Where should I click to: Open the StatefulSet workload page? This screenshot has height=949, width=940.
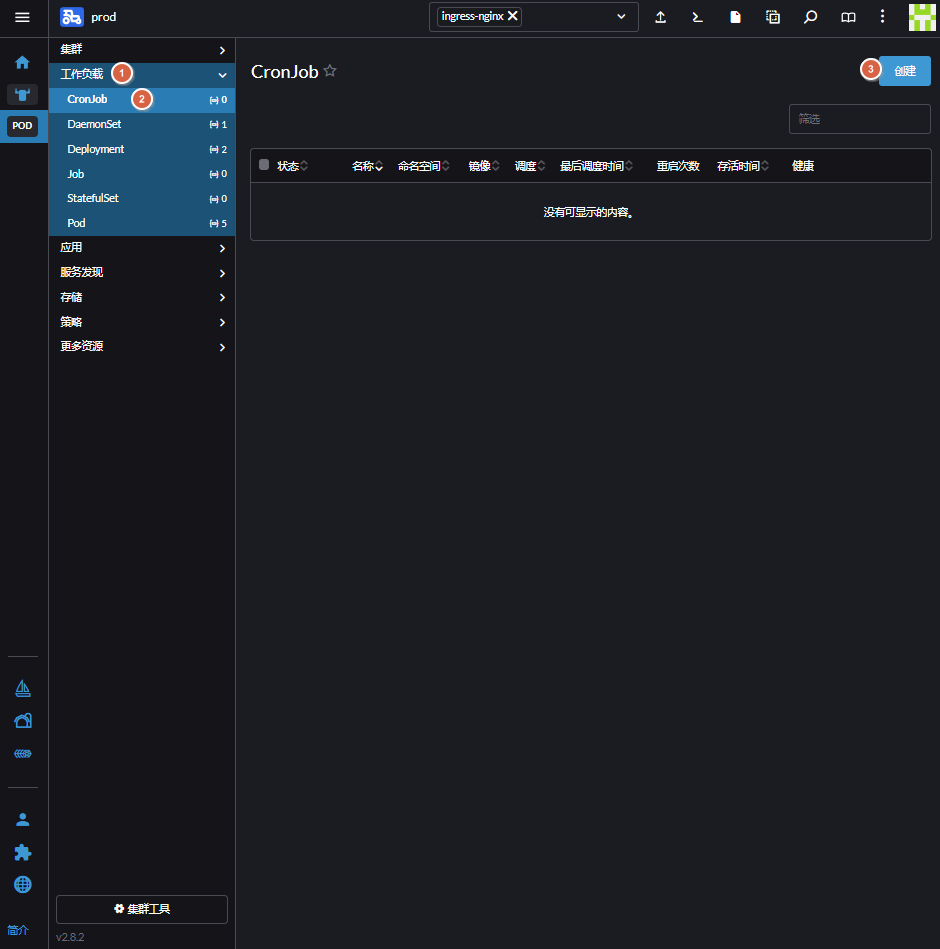[x=142, y=199]
